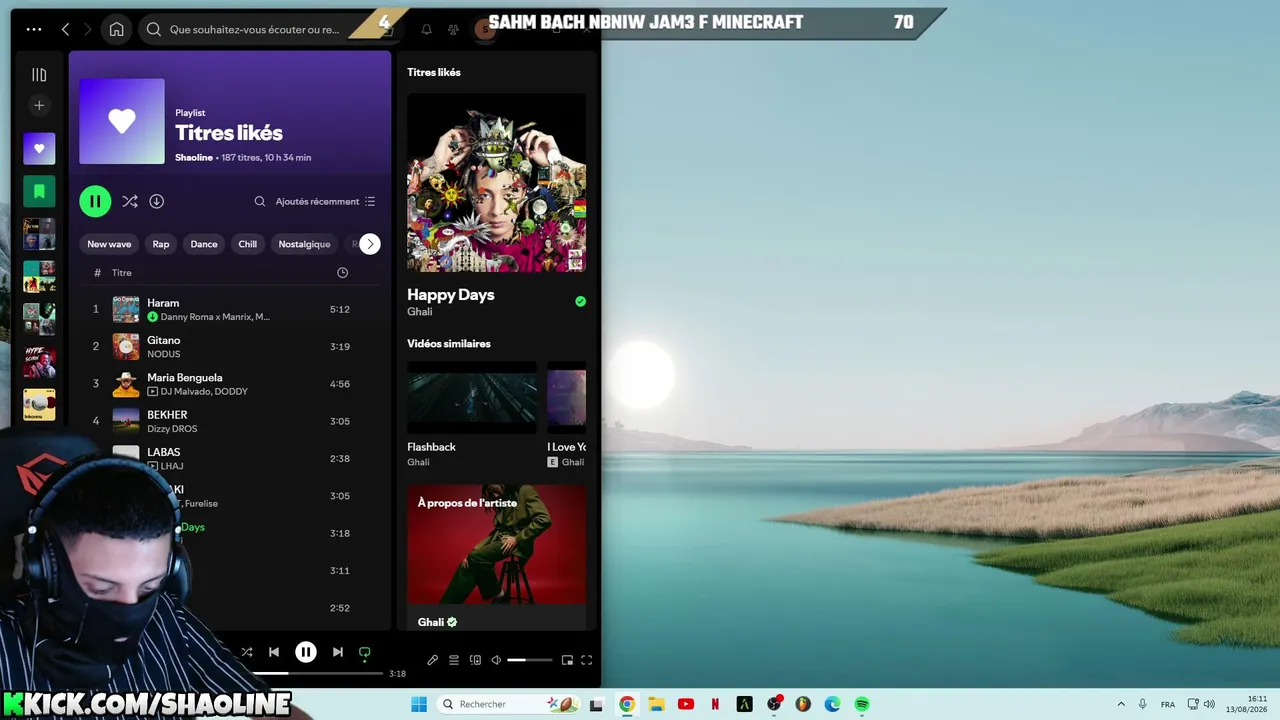Open Netflix from the taskbar
The width and height of the screenshot is (1280, 720).
click(x=715, y=704)
